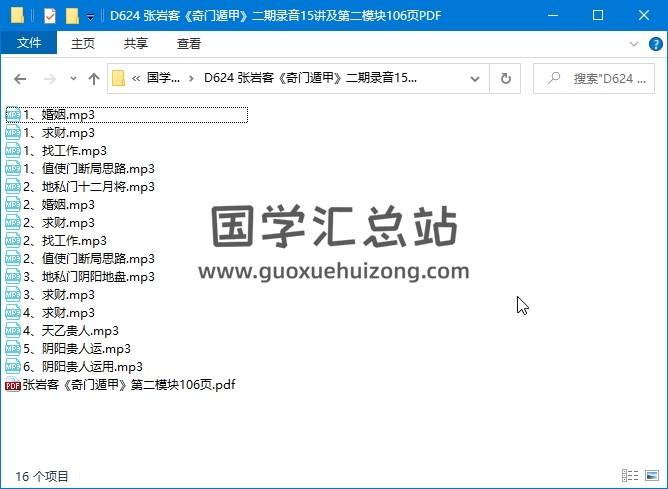Select file 6、阴阳贵人运用.mp3
668x489 pixels.
[83, 367]
